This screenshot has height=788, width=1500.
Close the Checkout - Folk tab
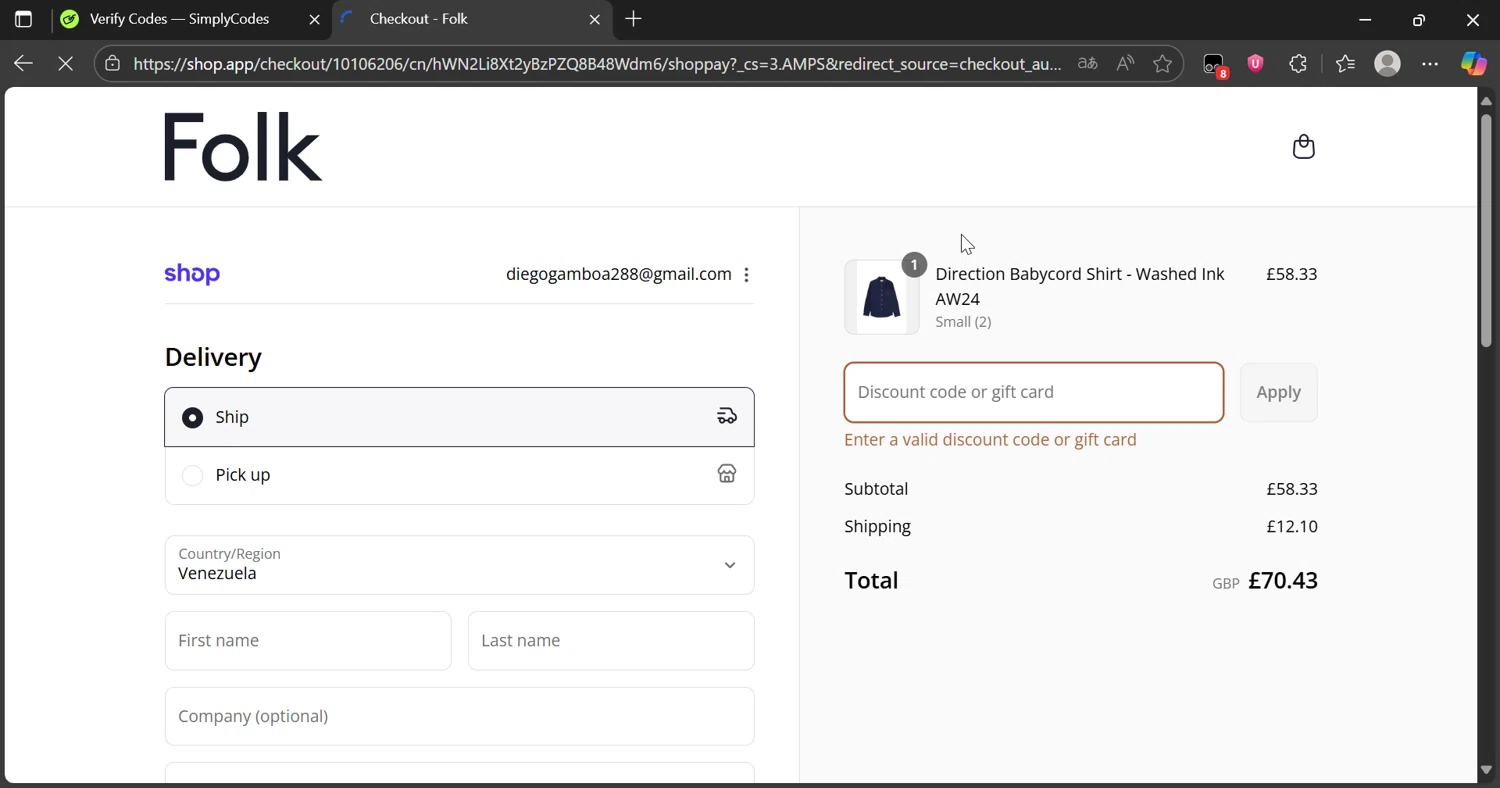pos(595,19)
